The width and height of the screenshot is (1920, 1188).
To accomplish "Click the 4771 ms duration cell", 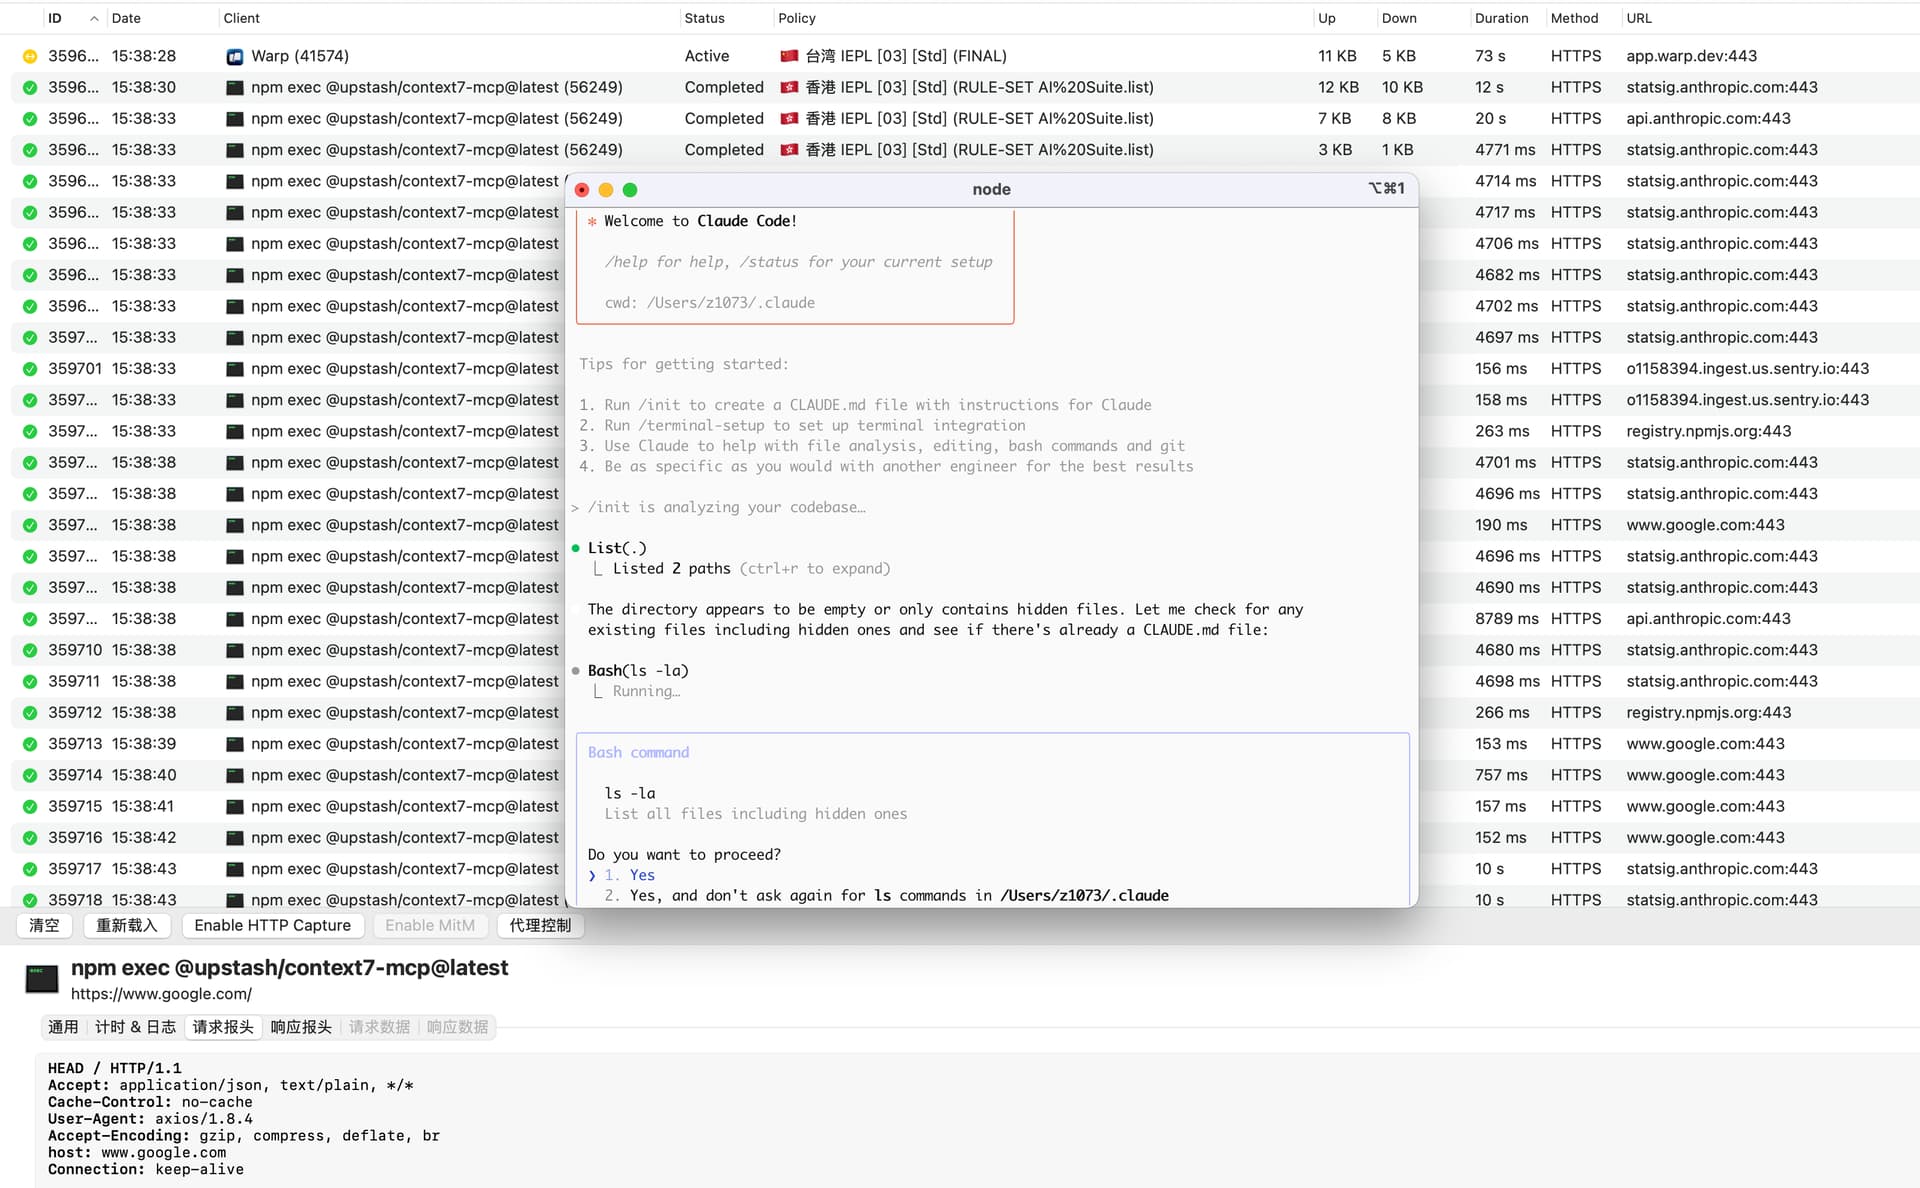I will (1505, 149).
